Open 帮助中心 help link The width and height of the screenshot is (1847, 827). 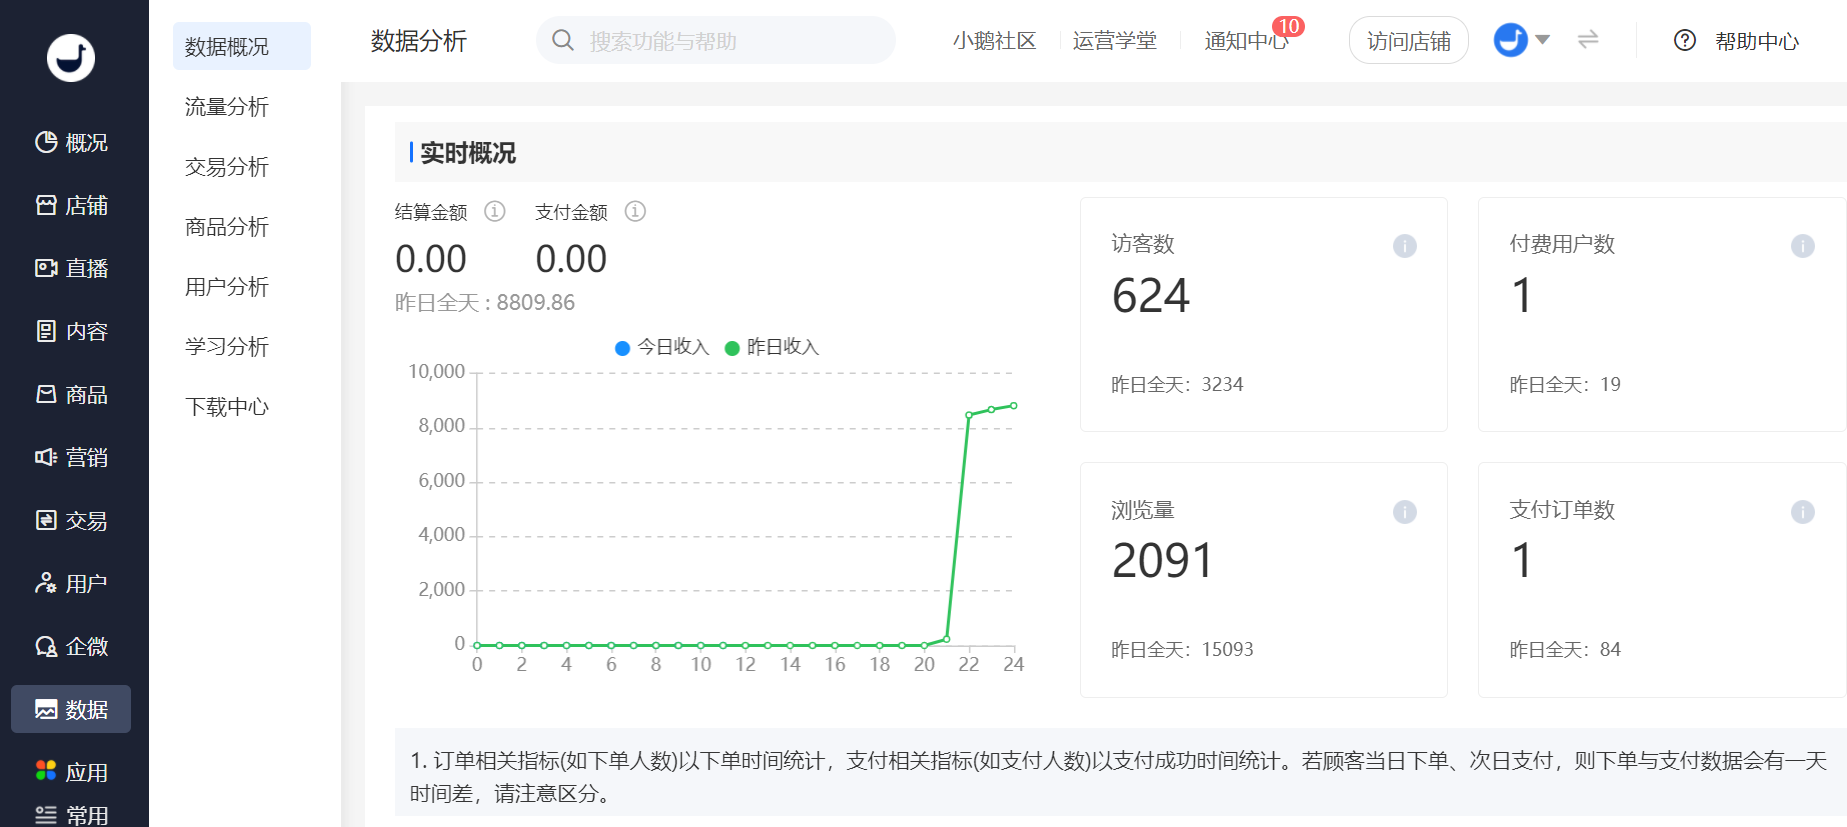[x=1757, y=41]
